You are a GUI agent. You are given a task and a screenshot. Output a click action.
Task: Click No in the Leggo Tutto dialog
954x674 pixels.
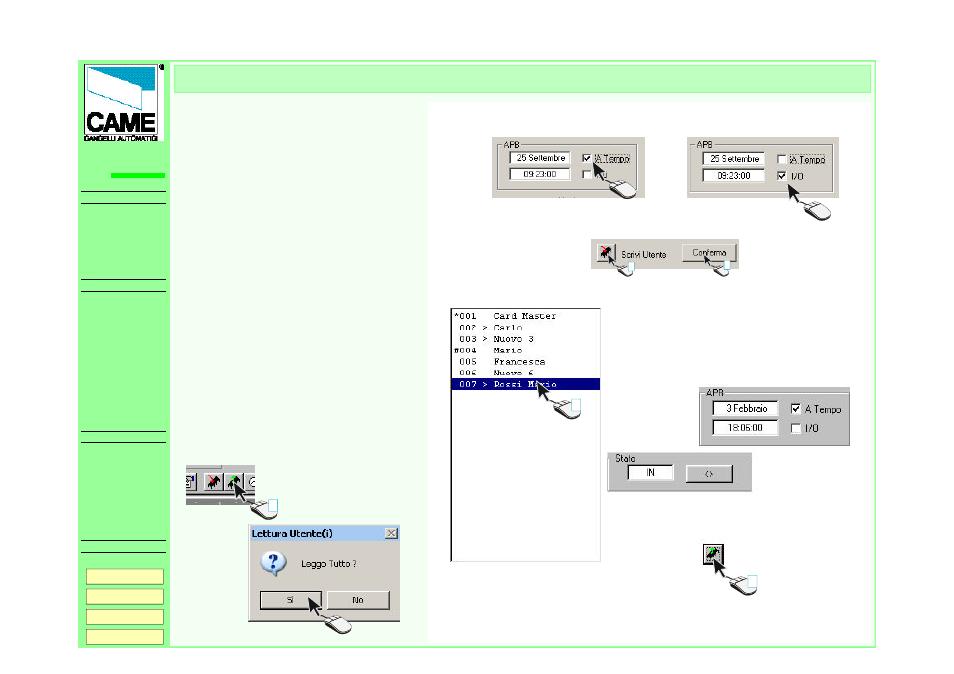[x=358, y=600]
